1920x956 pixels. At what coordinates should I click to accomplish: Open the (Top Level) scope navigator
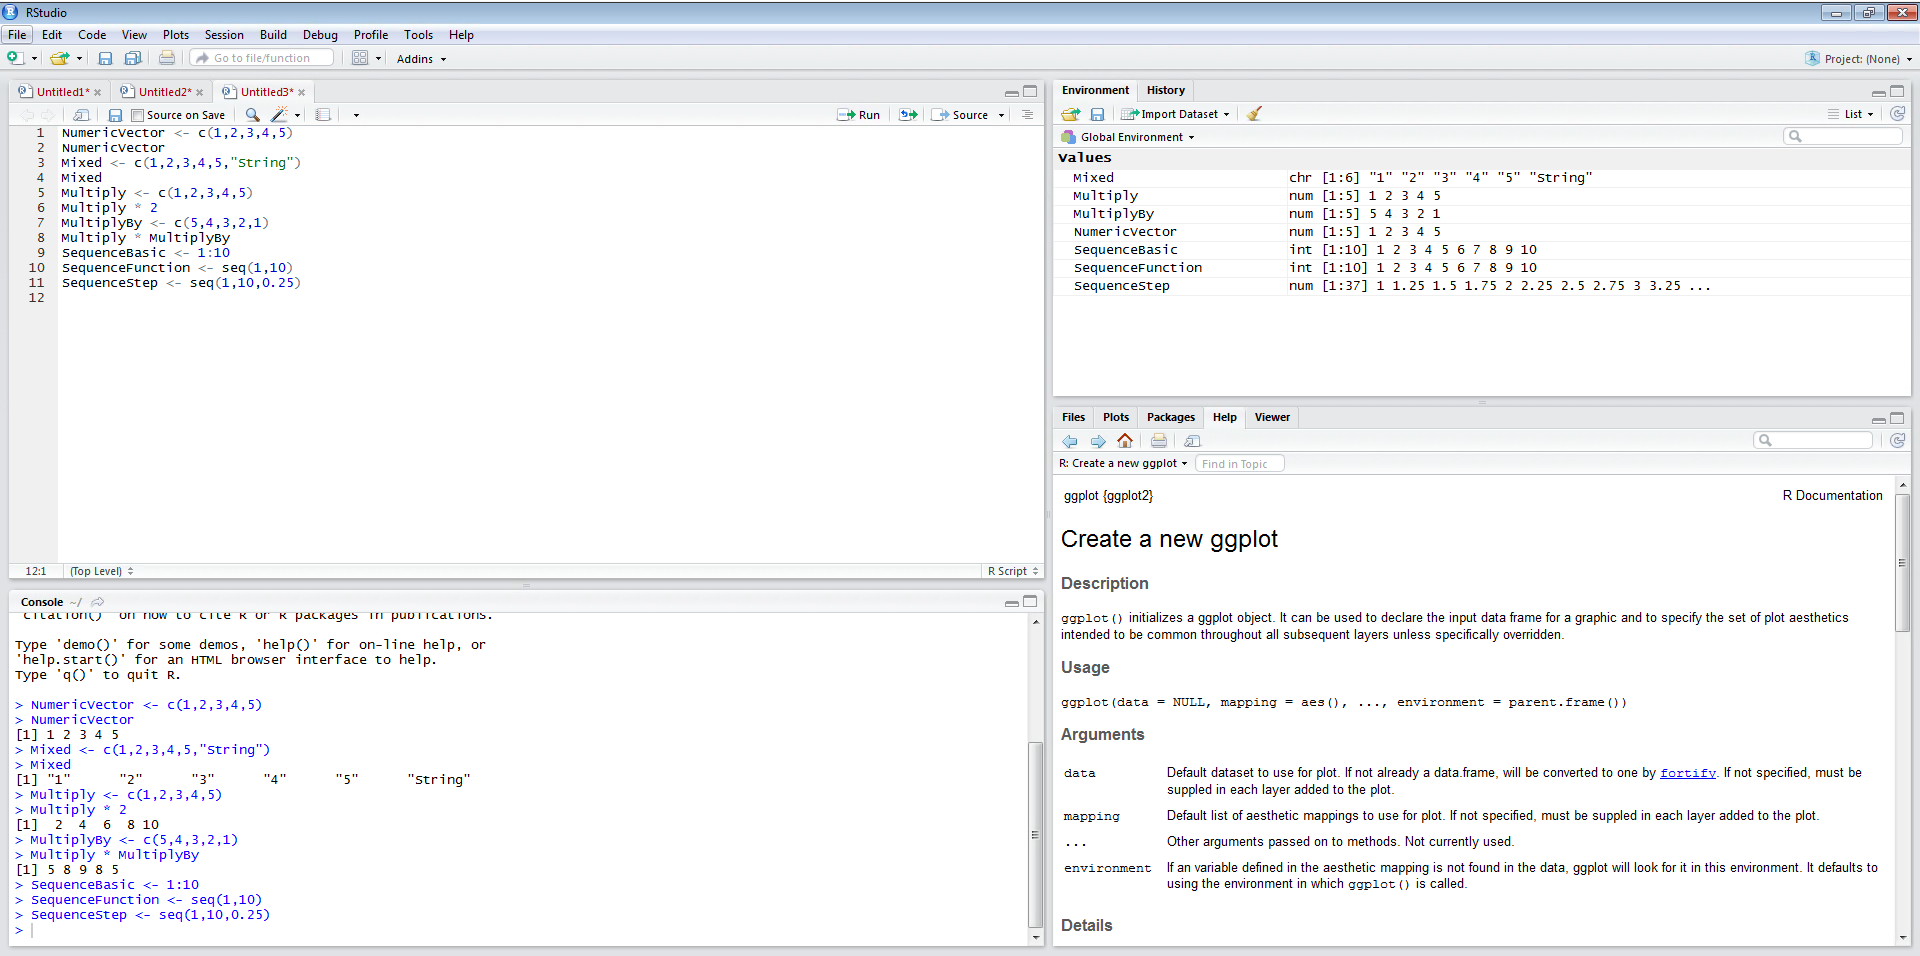pos(101,571)
